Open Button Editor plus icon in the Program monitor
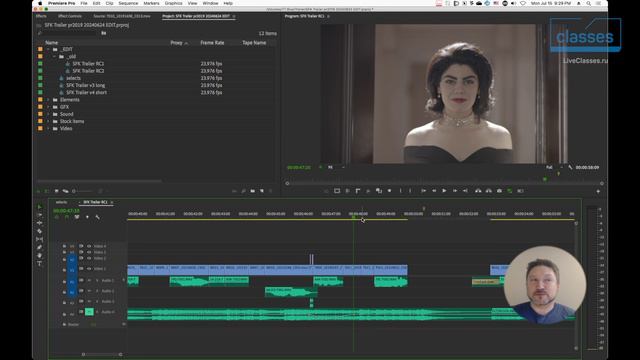This screenshot has height=360, width=640. 598,191
